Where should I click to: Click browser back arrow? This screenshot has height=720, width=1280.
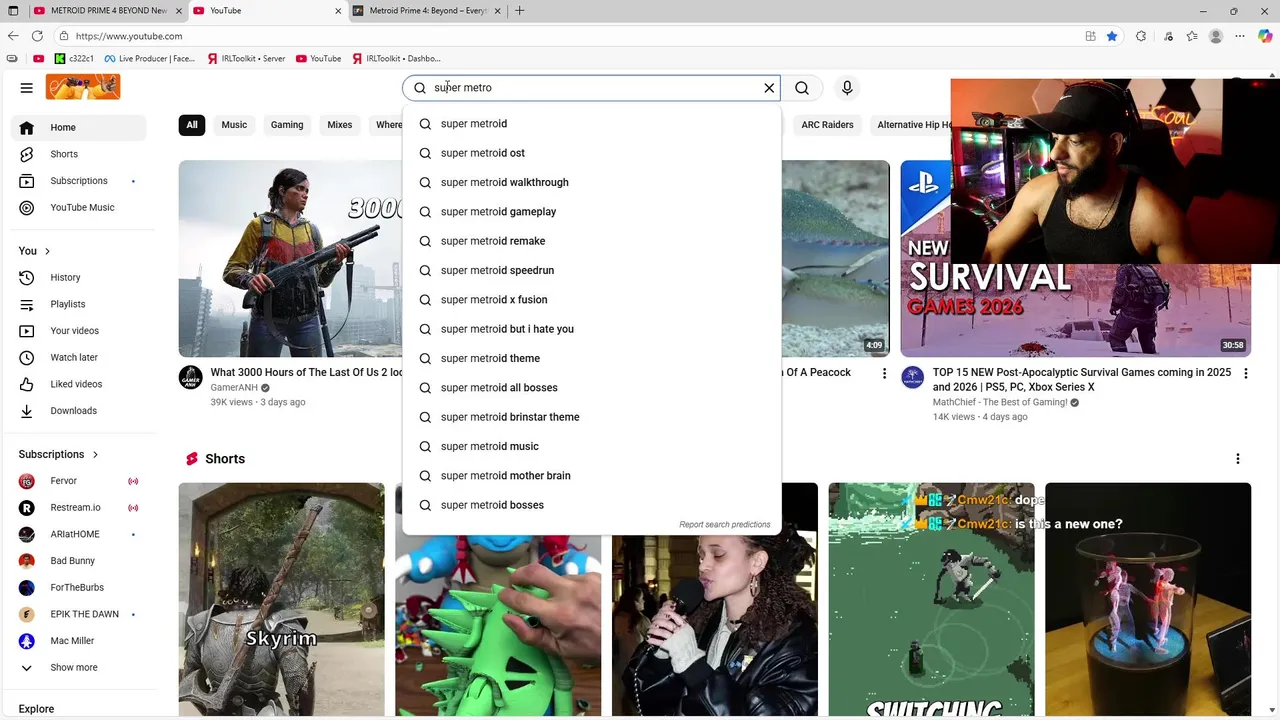[x=13, y=36]
